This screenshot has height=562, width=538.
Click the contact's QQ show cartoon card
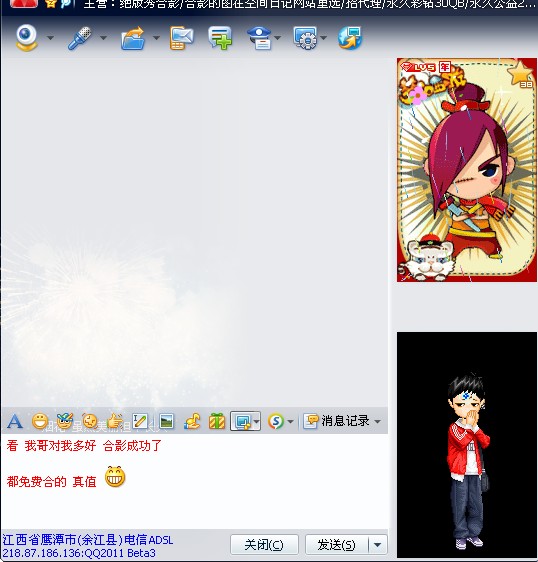click(467, 170)
